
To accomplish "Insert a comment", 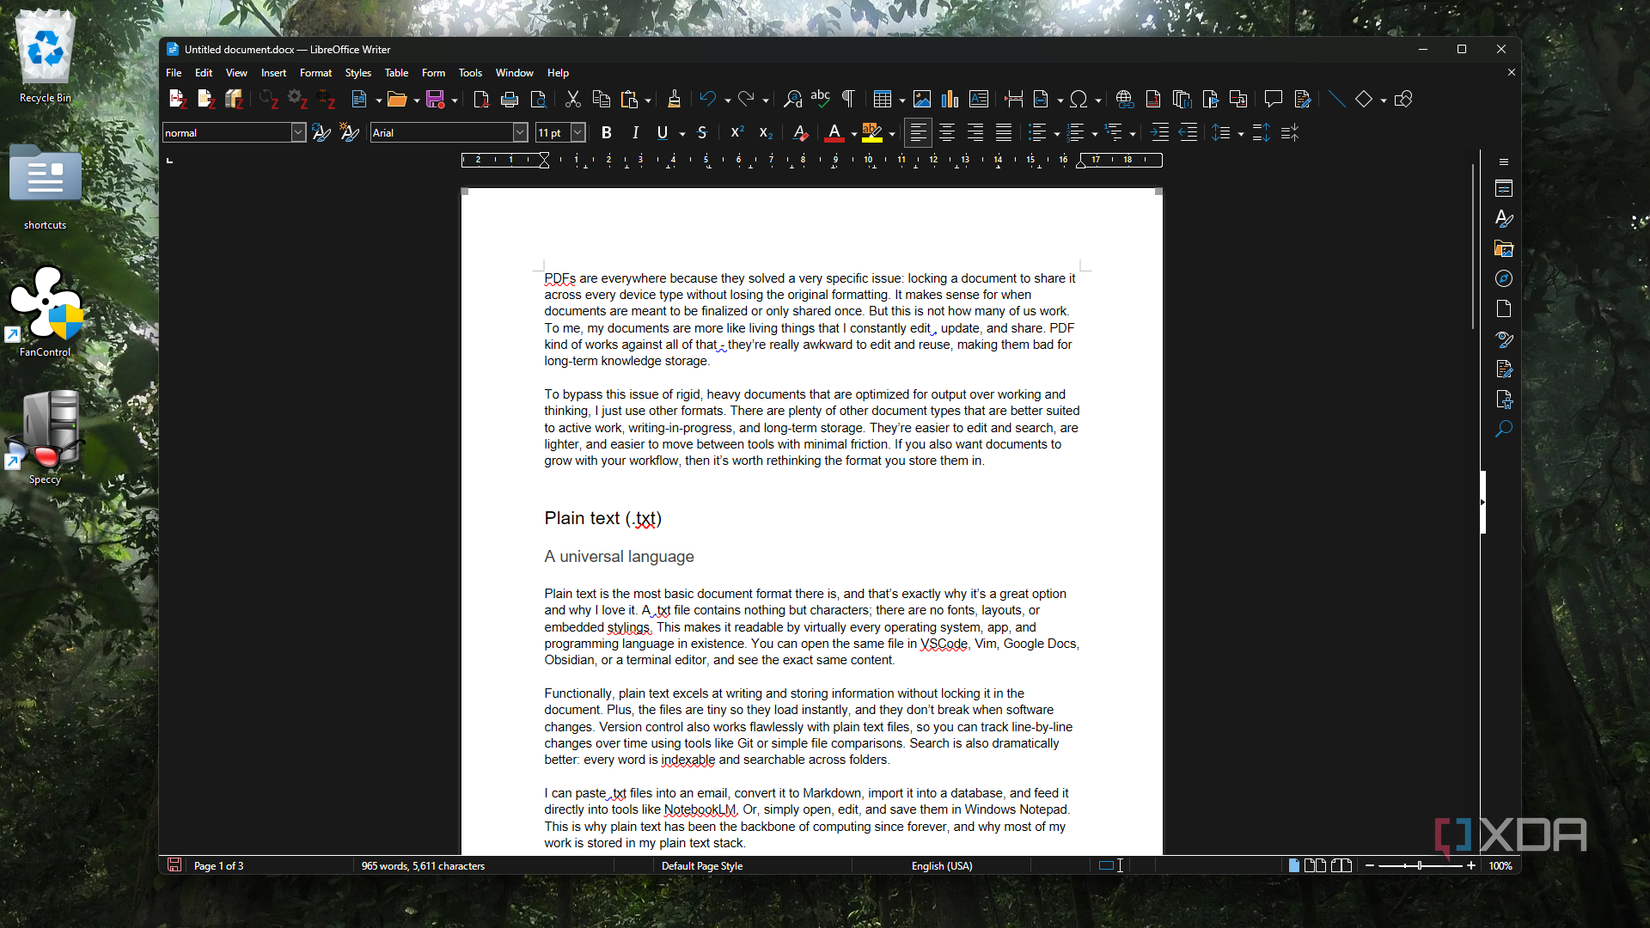I will pyautogui.click(x=1272, y=99).
